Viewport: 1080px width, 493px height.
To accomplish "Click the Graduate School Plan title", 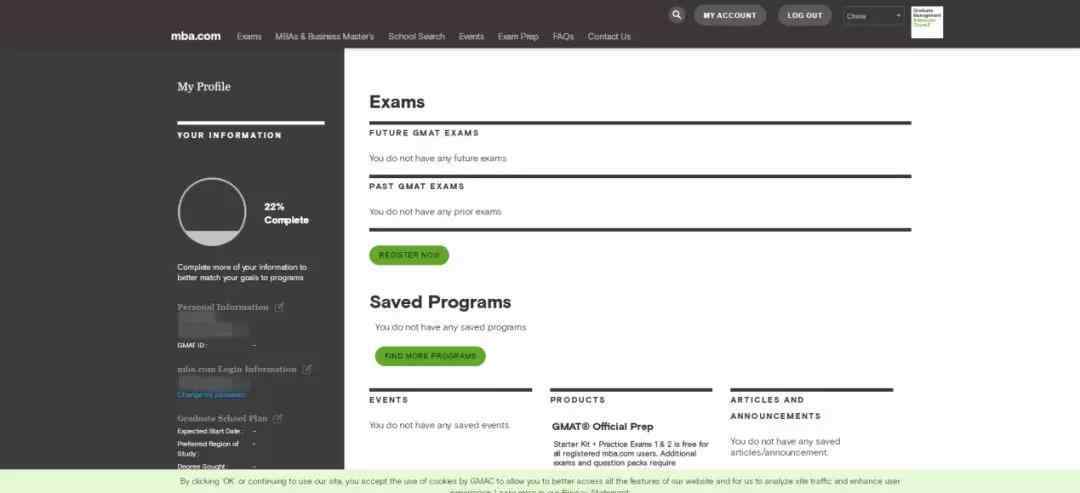I will tap(222, 418).
